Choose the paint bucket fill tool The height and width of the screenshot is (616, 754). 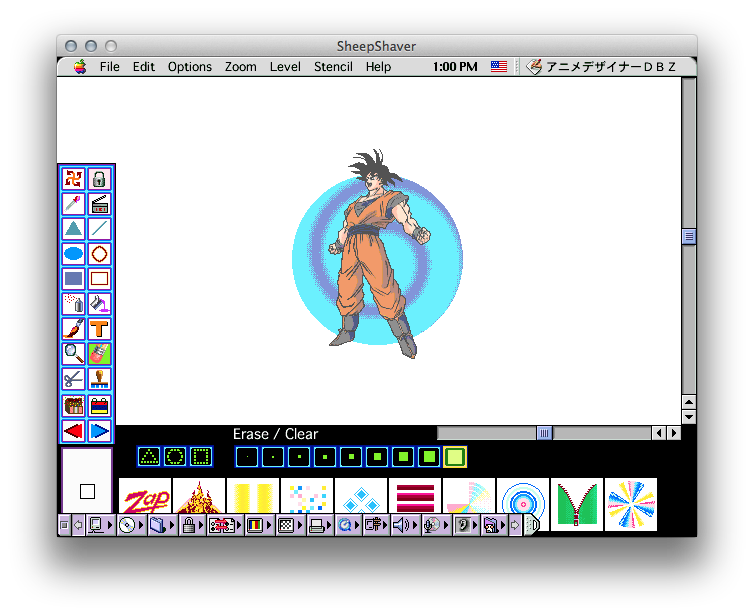click(x=99, y=303)
